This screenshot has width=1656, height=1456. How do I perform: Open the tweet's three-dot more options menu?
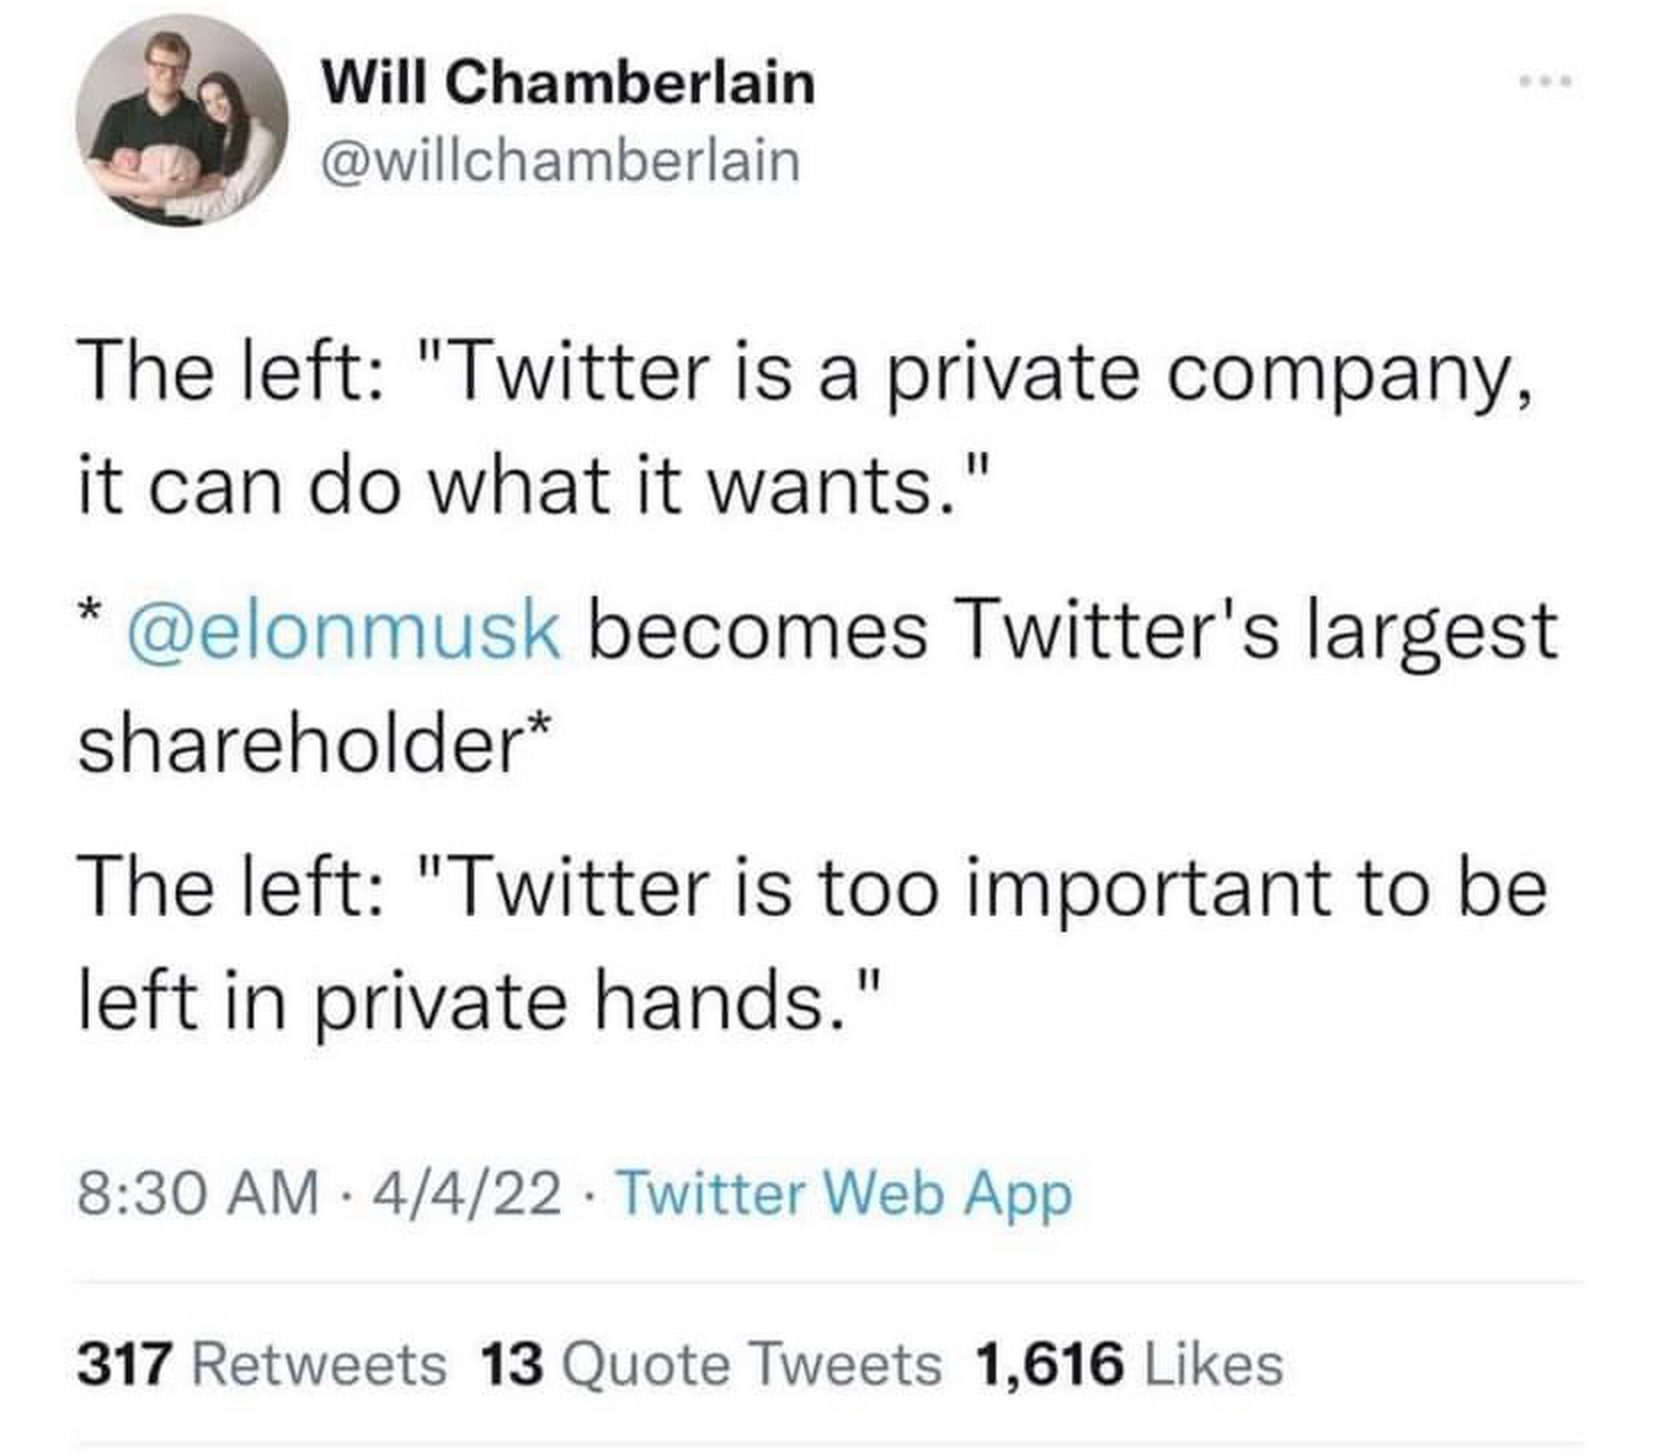point(1546,81)
